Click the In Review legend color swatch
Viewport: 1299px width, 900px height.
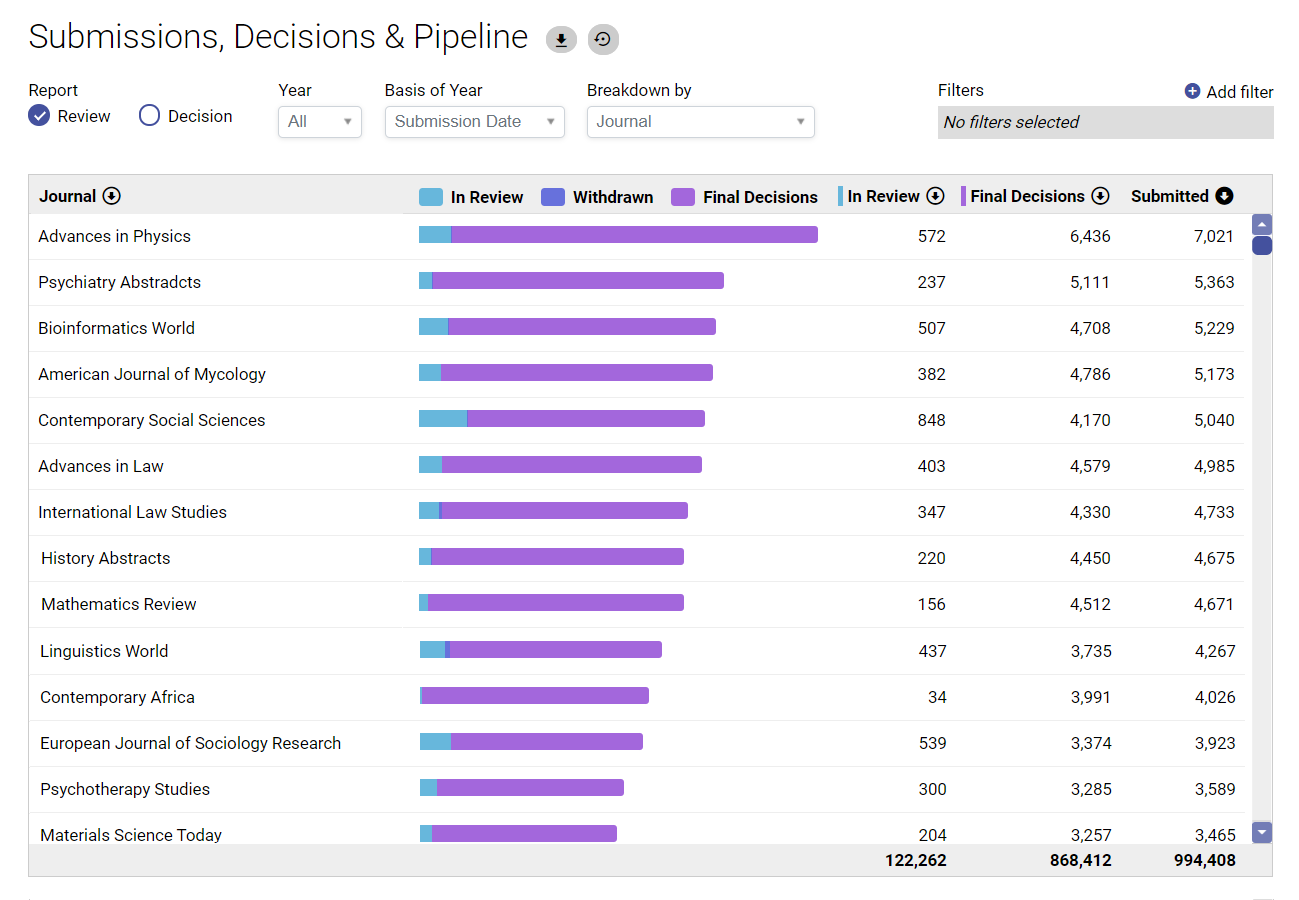coord(430,197)
